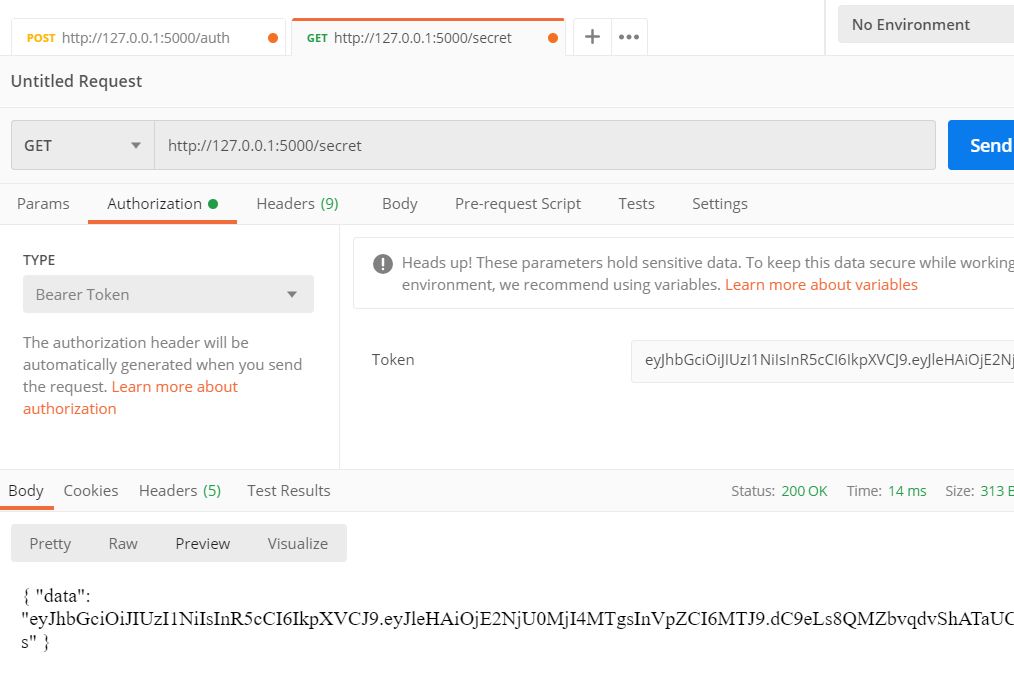The height and width of the screenshot is (684, 1014).
Task: Click the TYPE label in Authorization panel
Action: coord(39,260)
